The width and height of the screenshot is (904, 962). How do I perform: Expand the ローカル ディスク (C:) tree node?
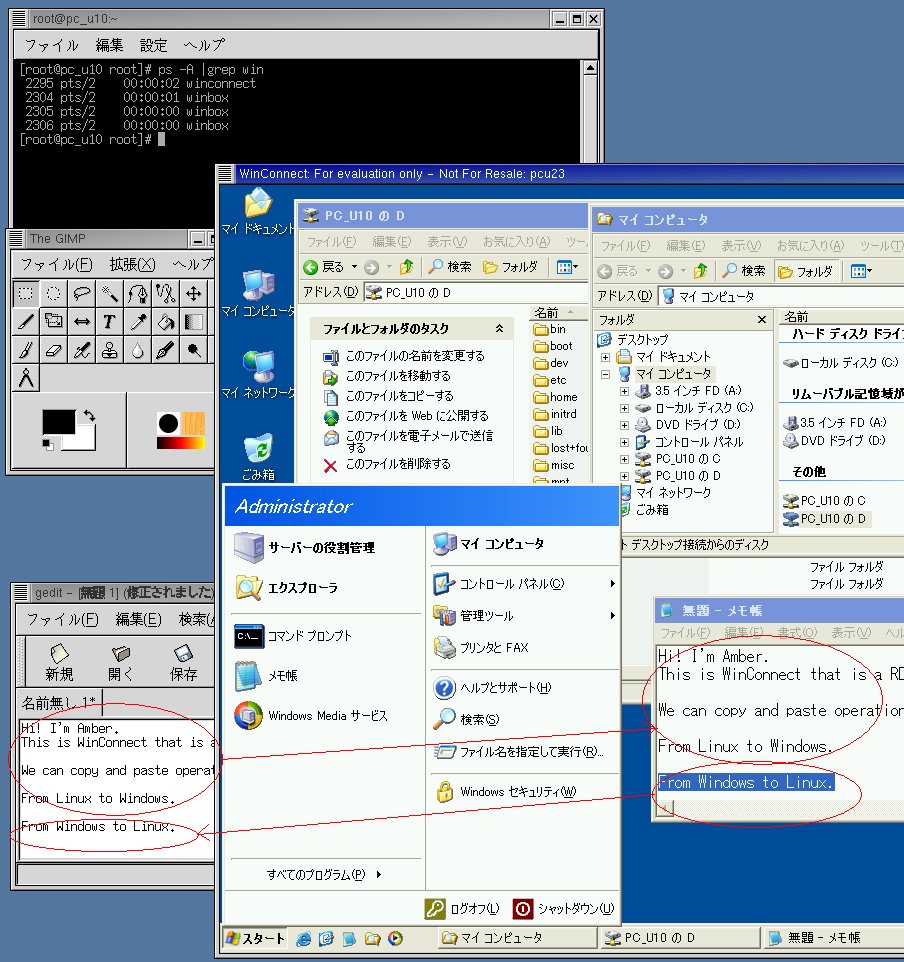(x=624, y=407)
